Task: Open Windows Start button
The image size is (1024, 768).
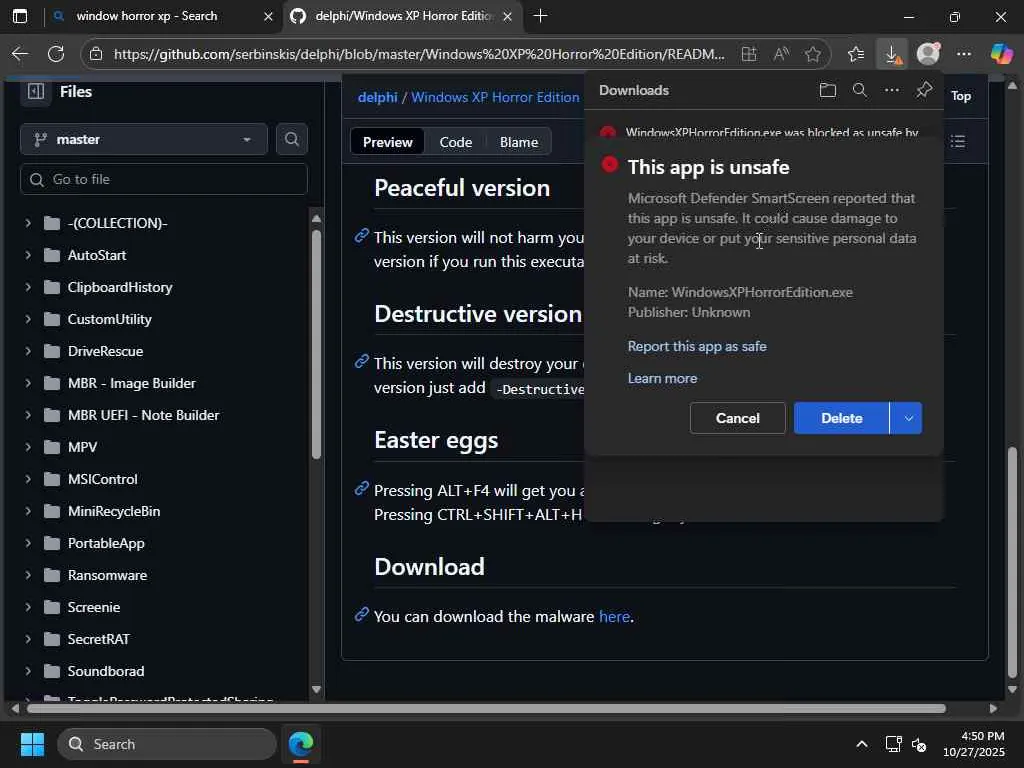Action: tap(32, 744)
